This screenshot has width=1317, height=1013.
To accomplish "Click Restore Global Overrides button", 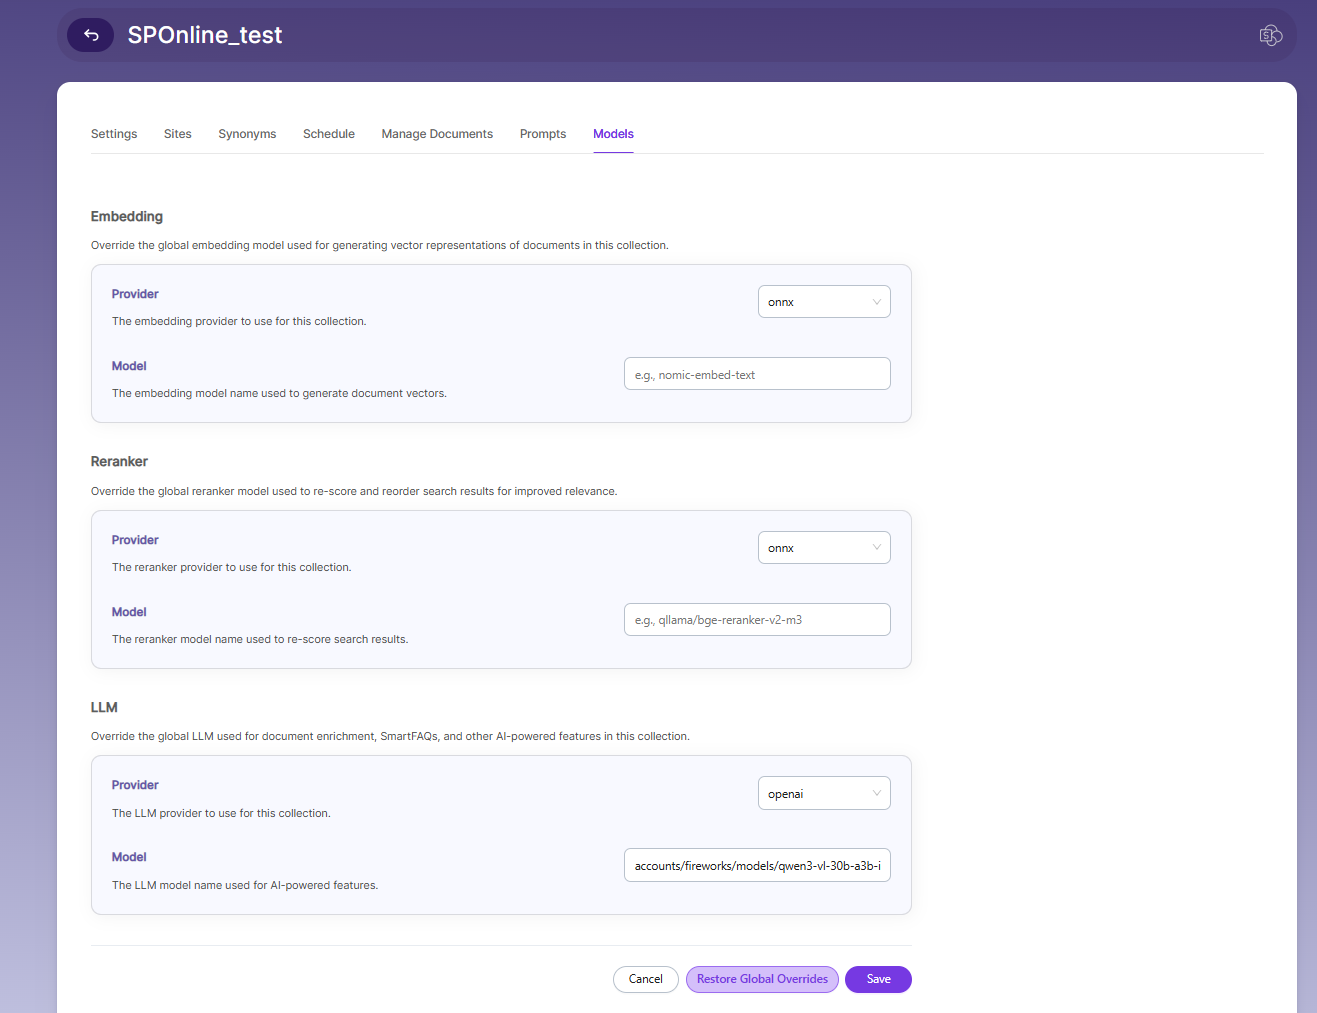I will 762,980.
